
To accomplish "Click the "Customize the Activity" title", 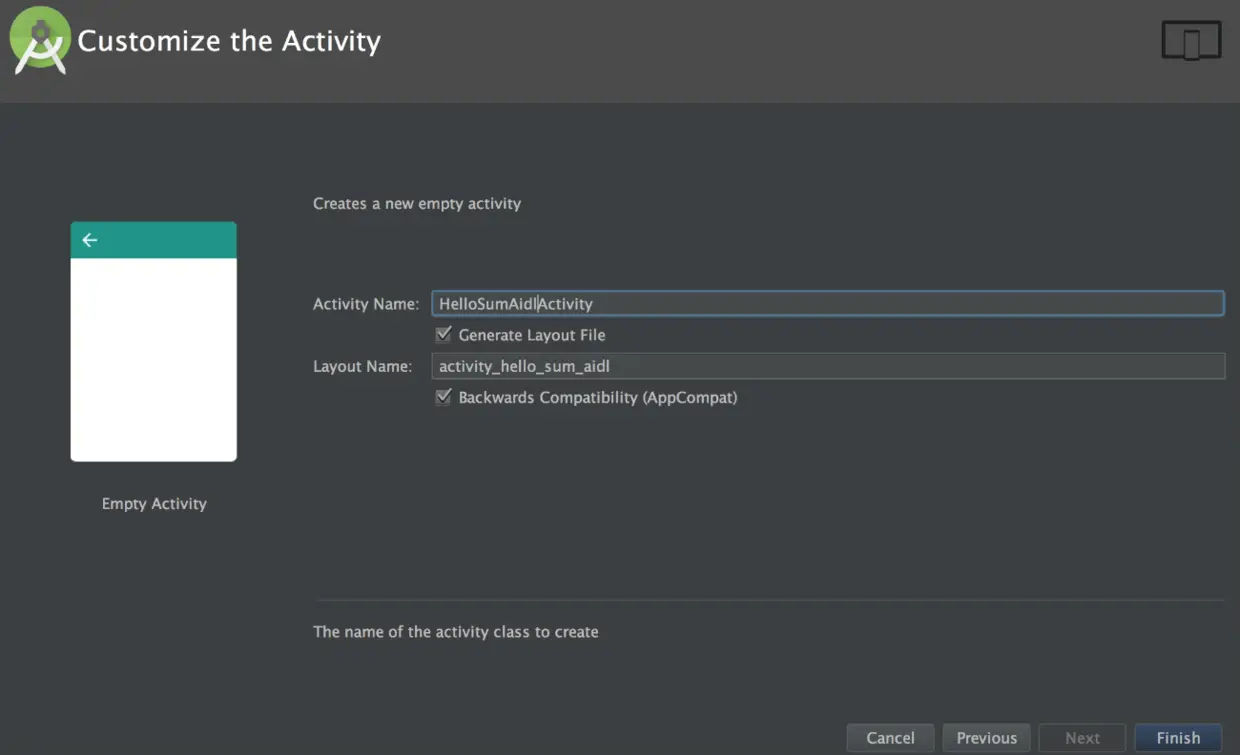I will pos(229,41).
